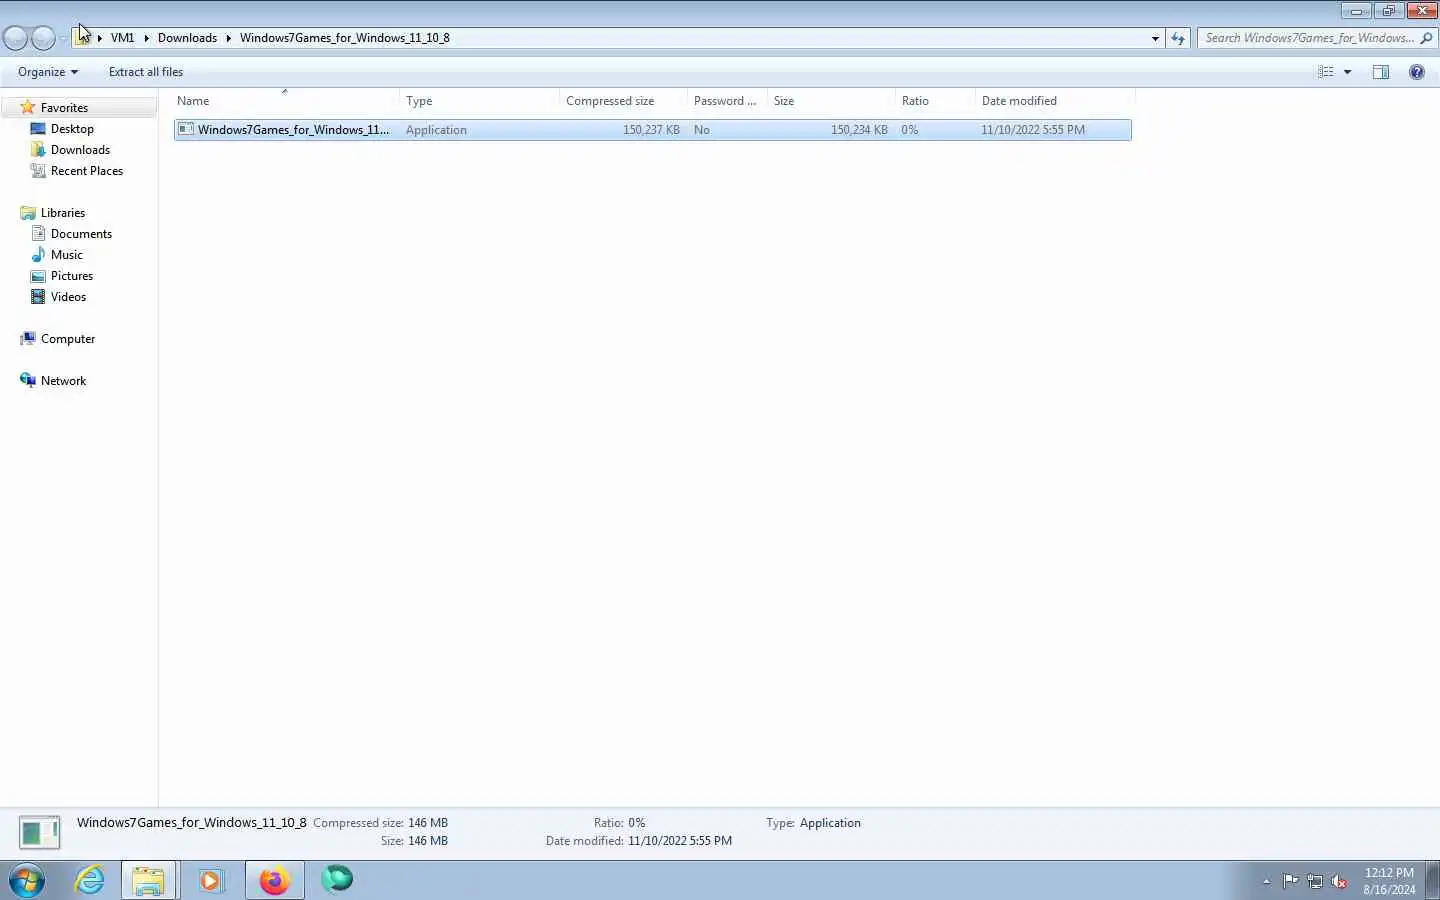Click network tray icon
Screen dimensions: 1440x900
tap(1315, 881)
